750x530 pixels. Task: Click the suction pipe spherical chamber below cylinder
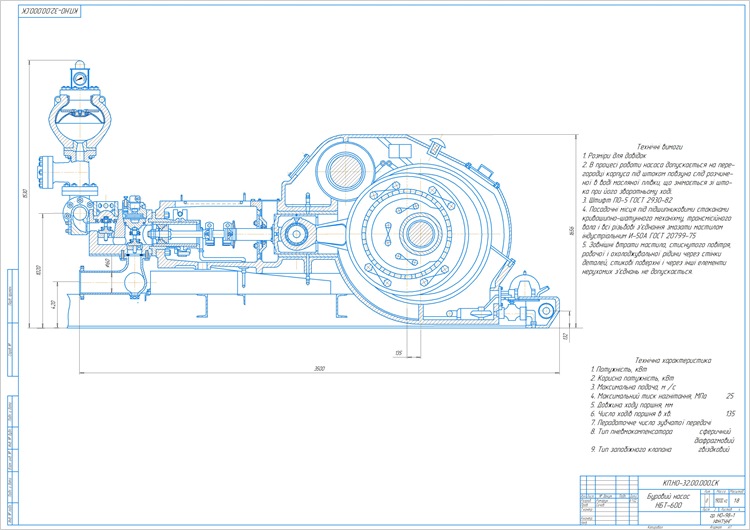(x=135, y=283)
